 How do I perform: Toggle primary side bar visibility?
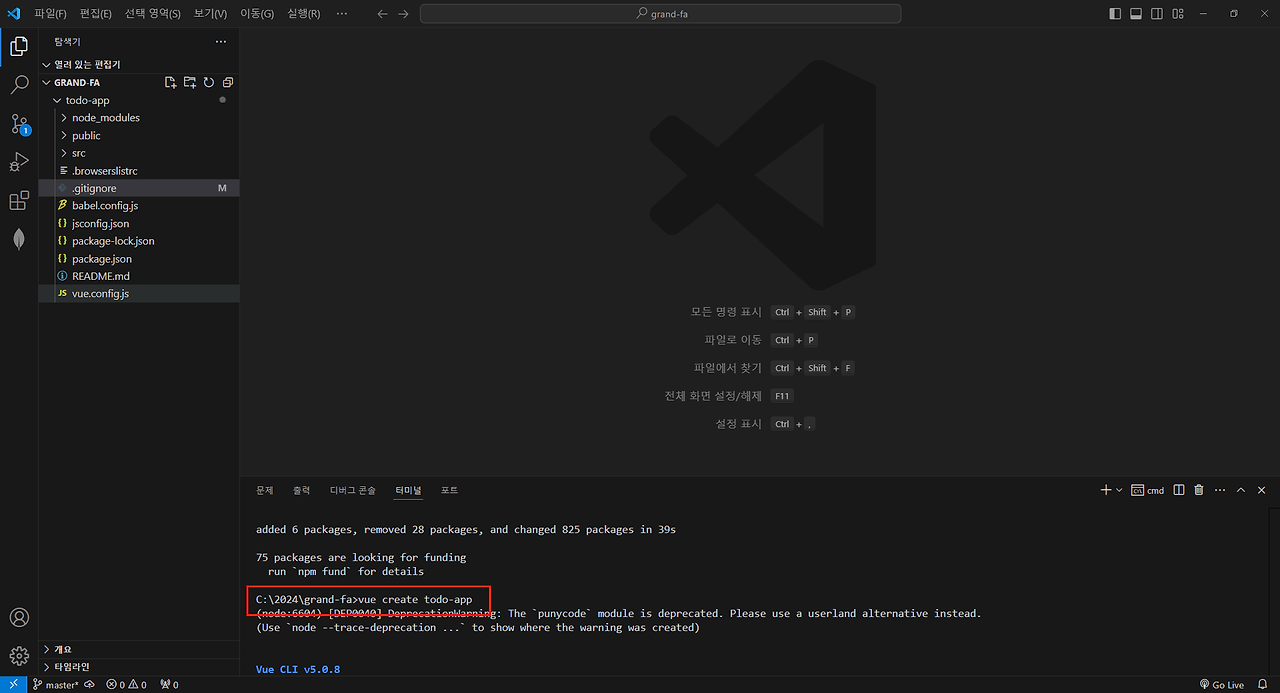pyautogui.click(x=1115, y=14)
